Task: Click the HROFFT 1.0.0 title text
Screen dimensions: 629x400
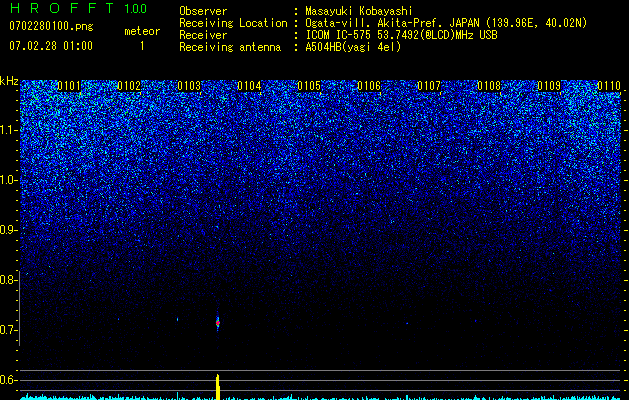Action: (78, 8)
